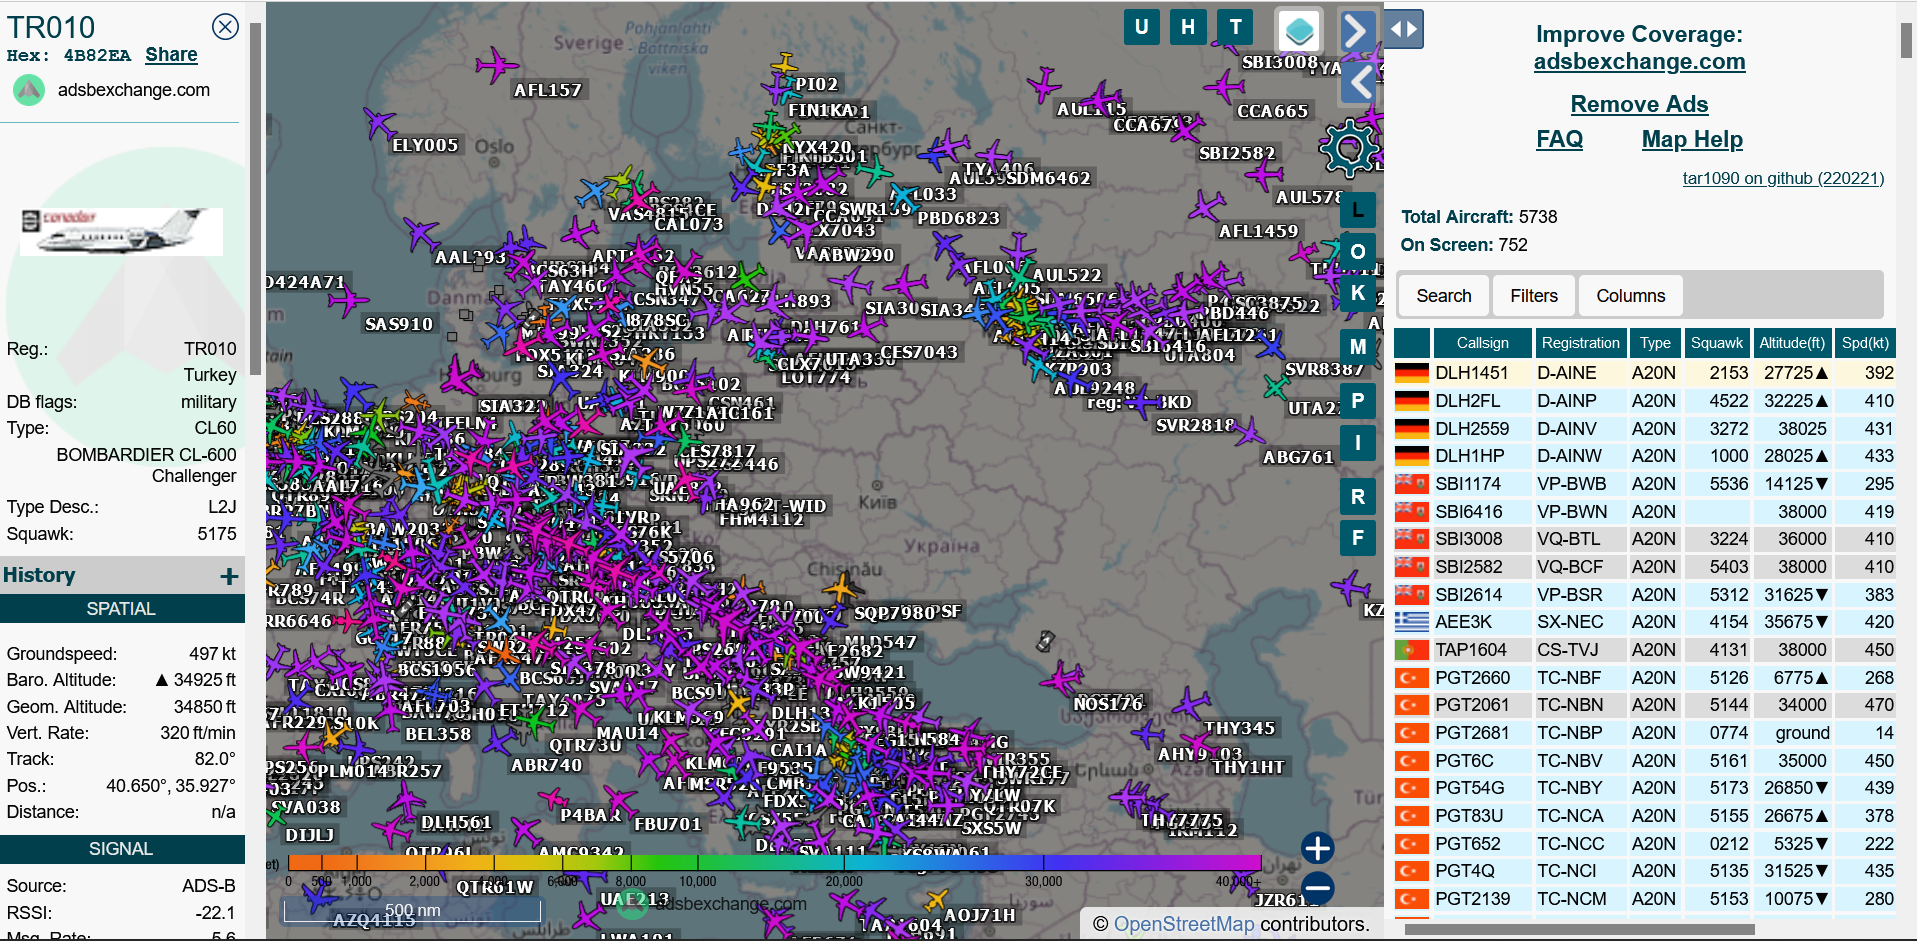Click the Greek flag beside AEE3K
The width and height of the screenshot is (1917, 941).
[x=1411, y=622]
